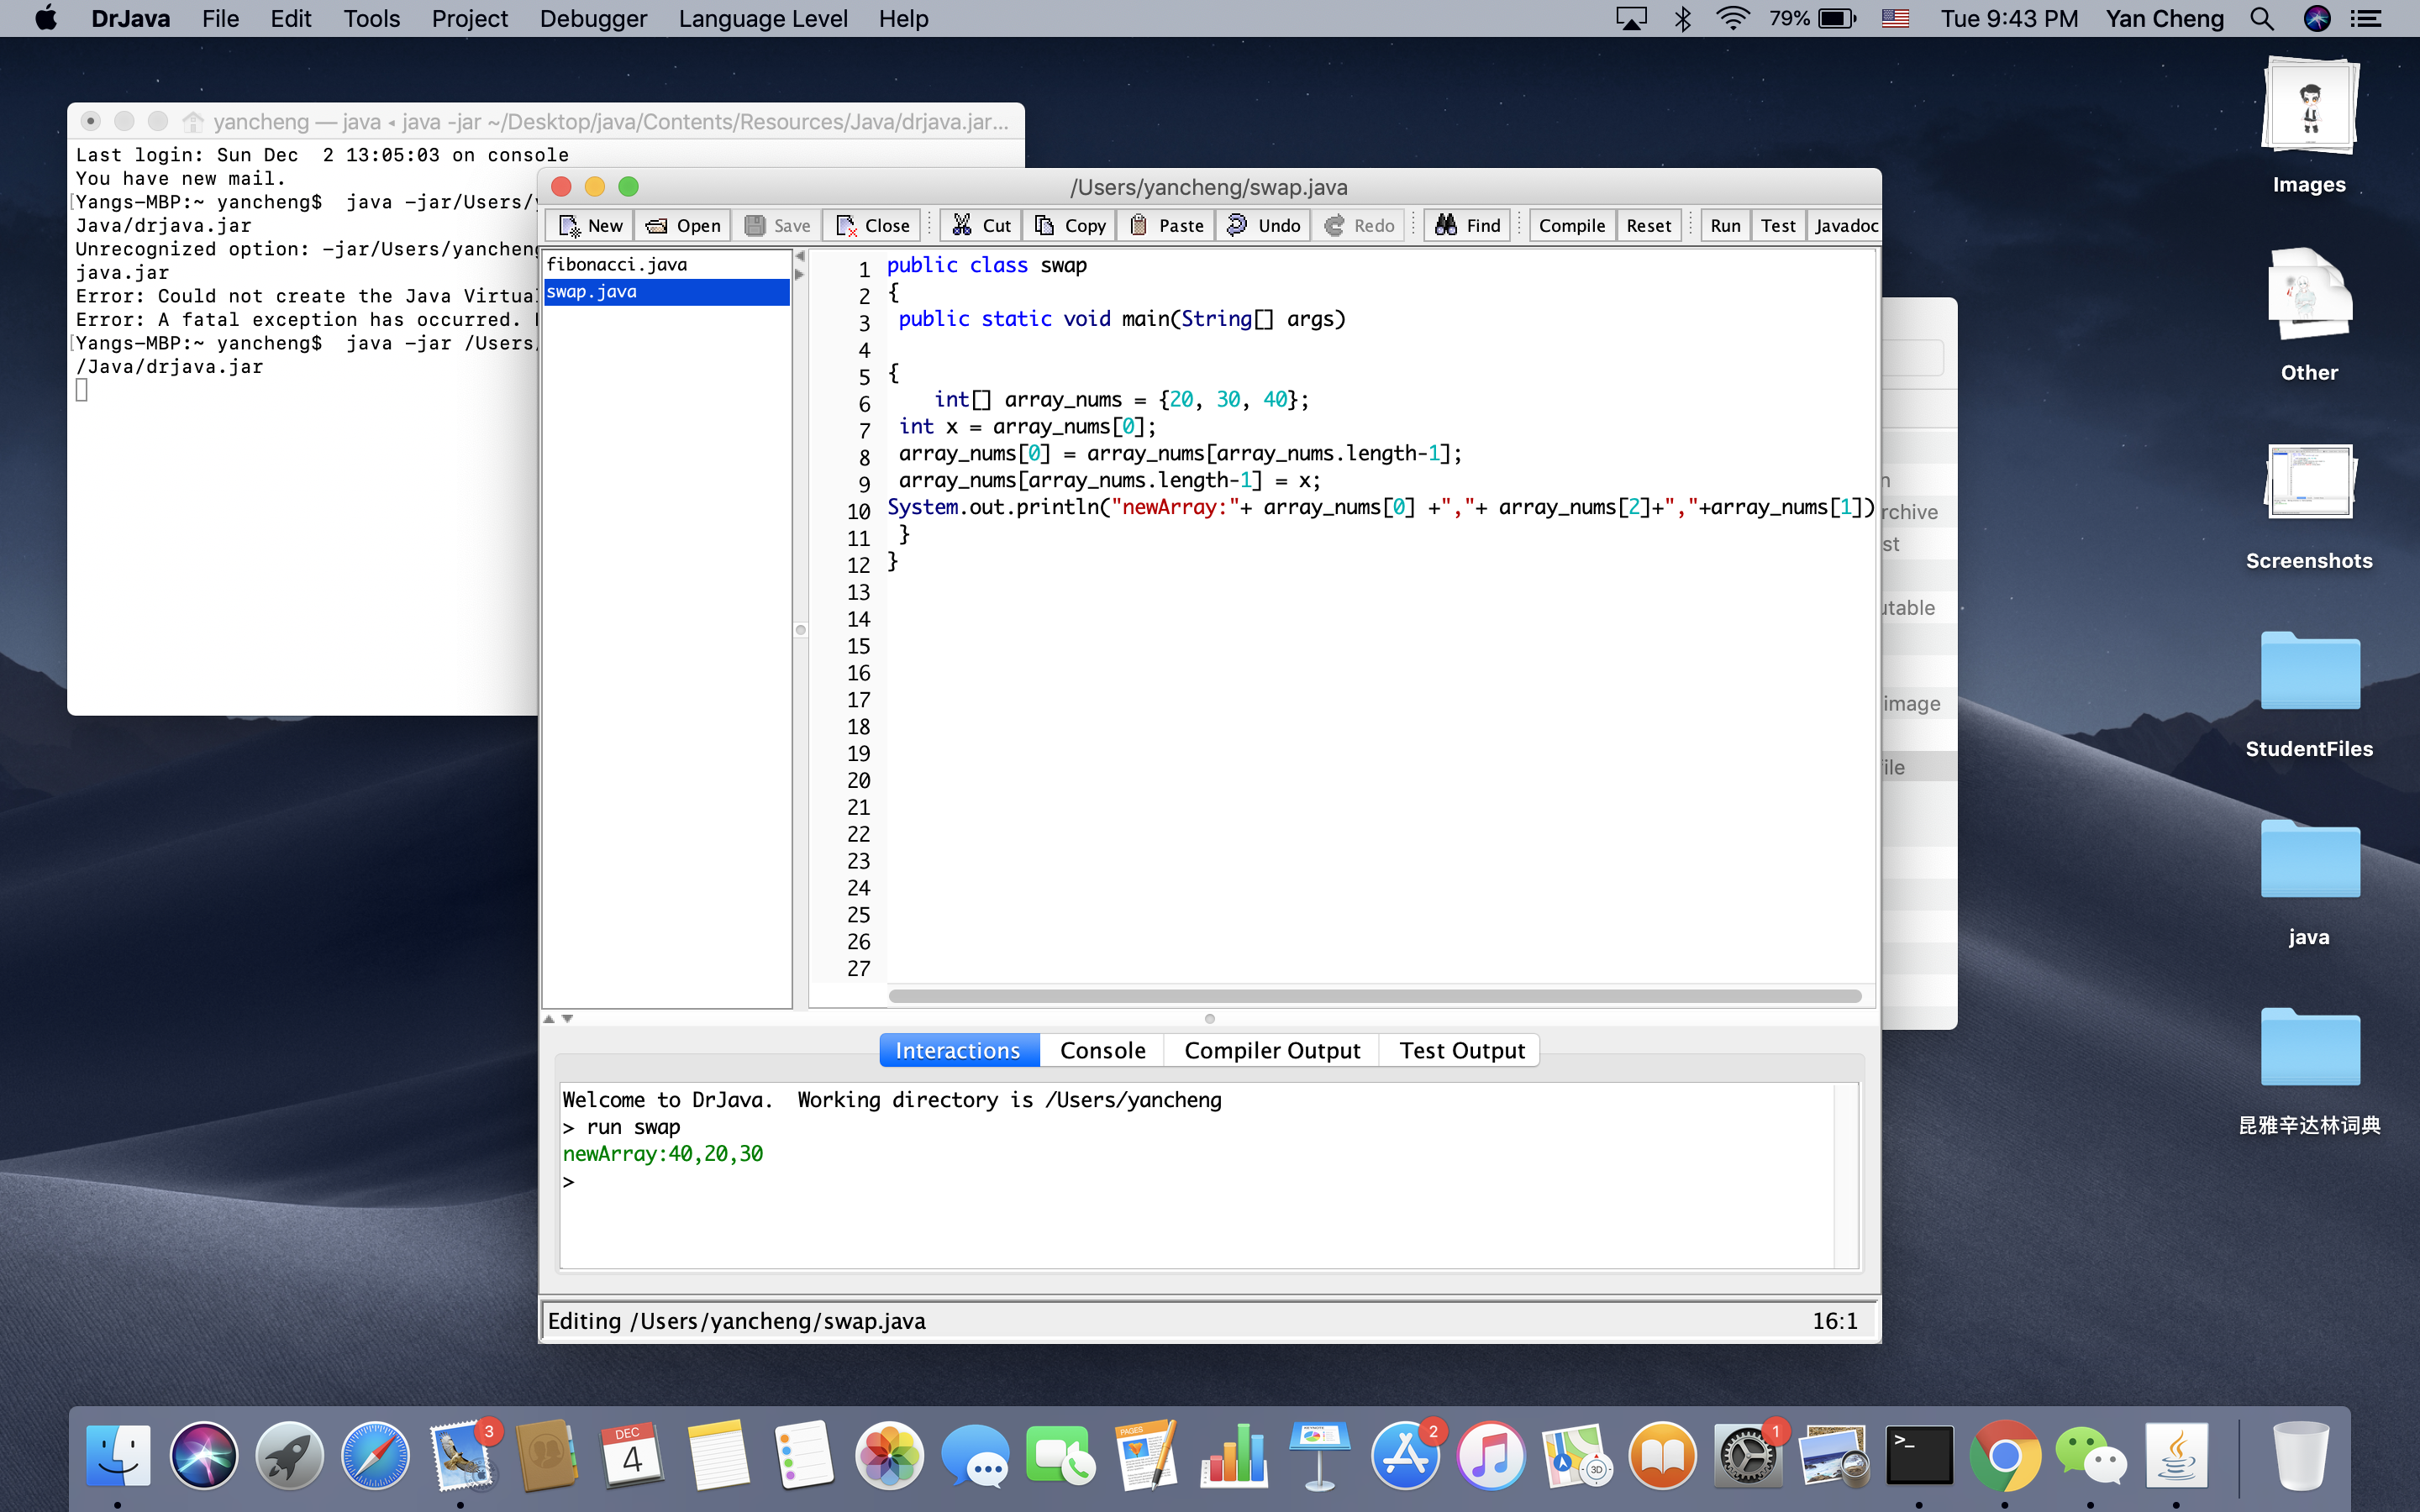Click the Paste clipboard button
Image resolution: width=2420 pixels, height=1512 pixels.
1166,225
